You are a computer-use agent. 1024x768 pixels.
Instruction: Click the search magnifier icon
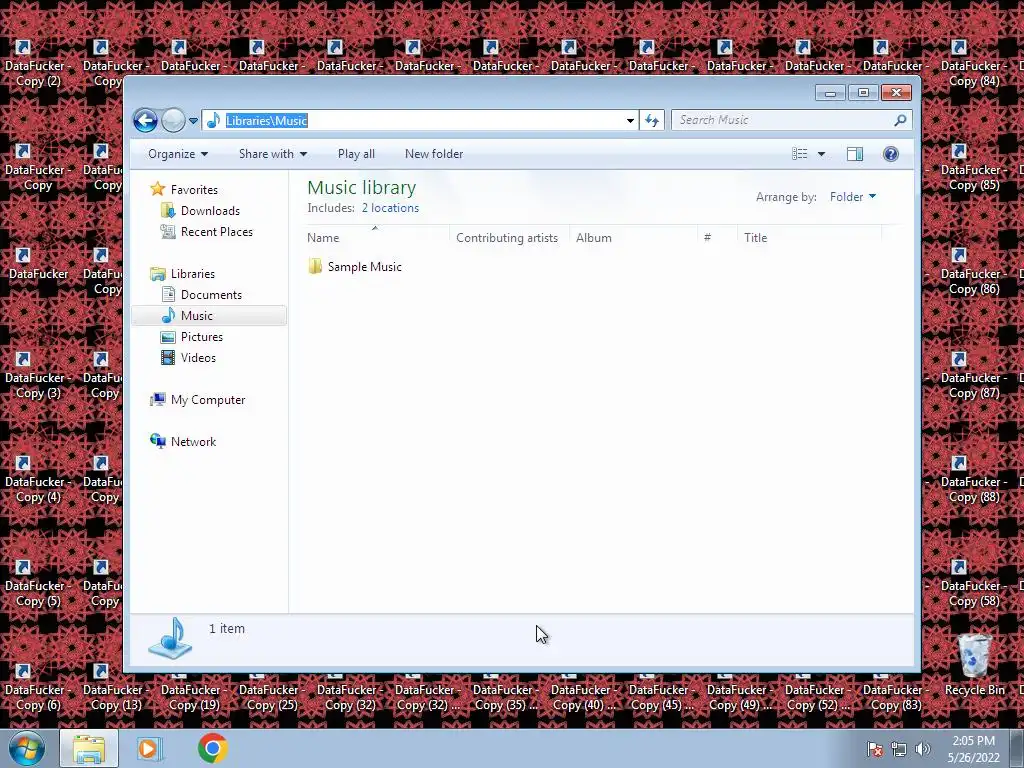click(901, 120)
